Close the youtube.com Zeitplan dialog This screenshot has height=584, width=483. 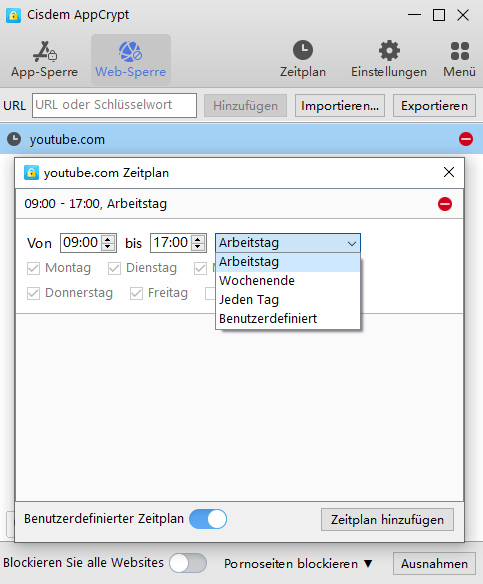pos(449,172)
